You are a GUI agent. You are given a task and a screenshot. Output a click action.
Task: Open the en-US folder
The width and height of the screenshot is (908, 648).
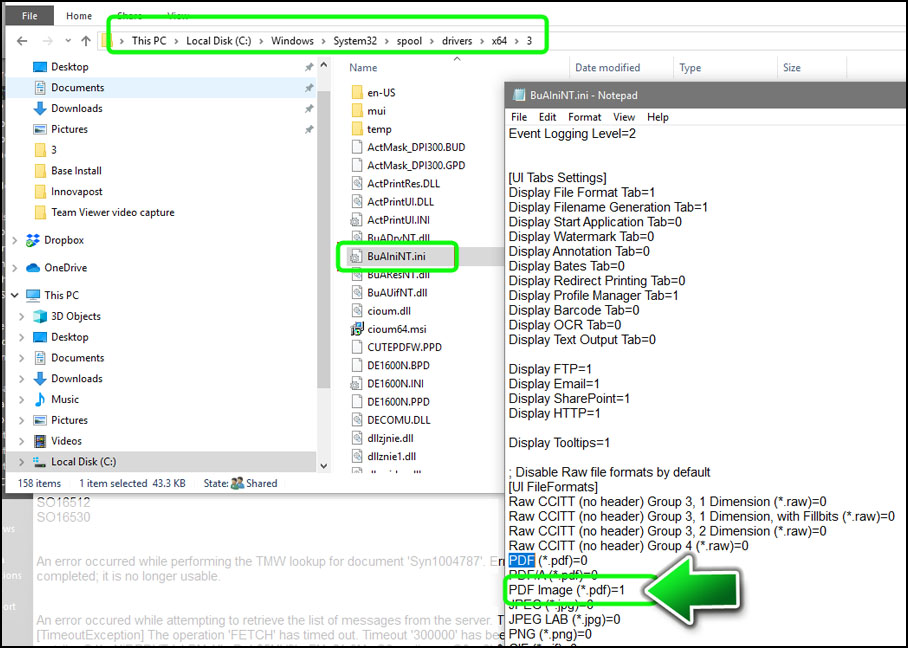click(381, 92)
